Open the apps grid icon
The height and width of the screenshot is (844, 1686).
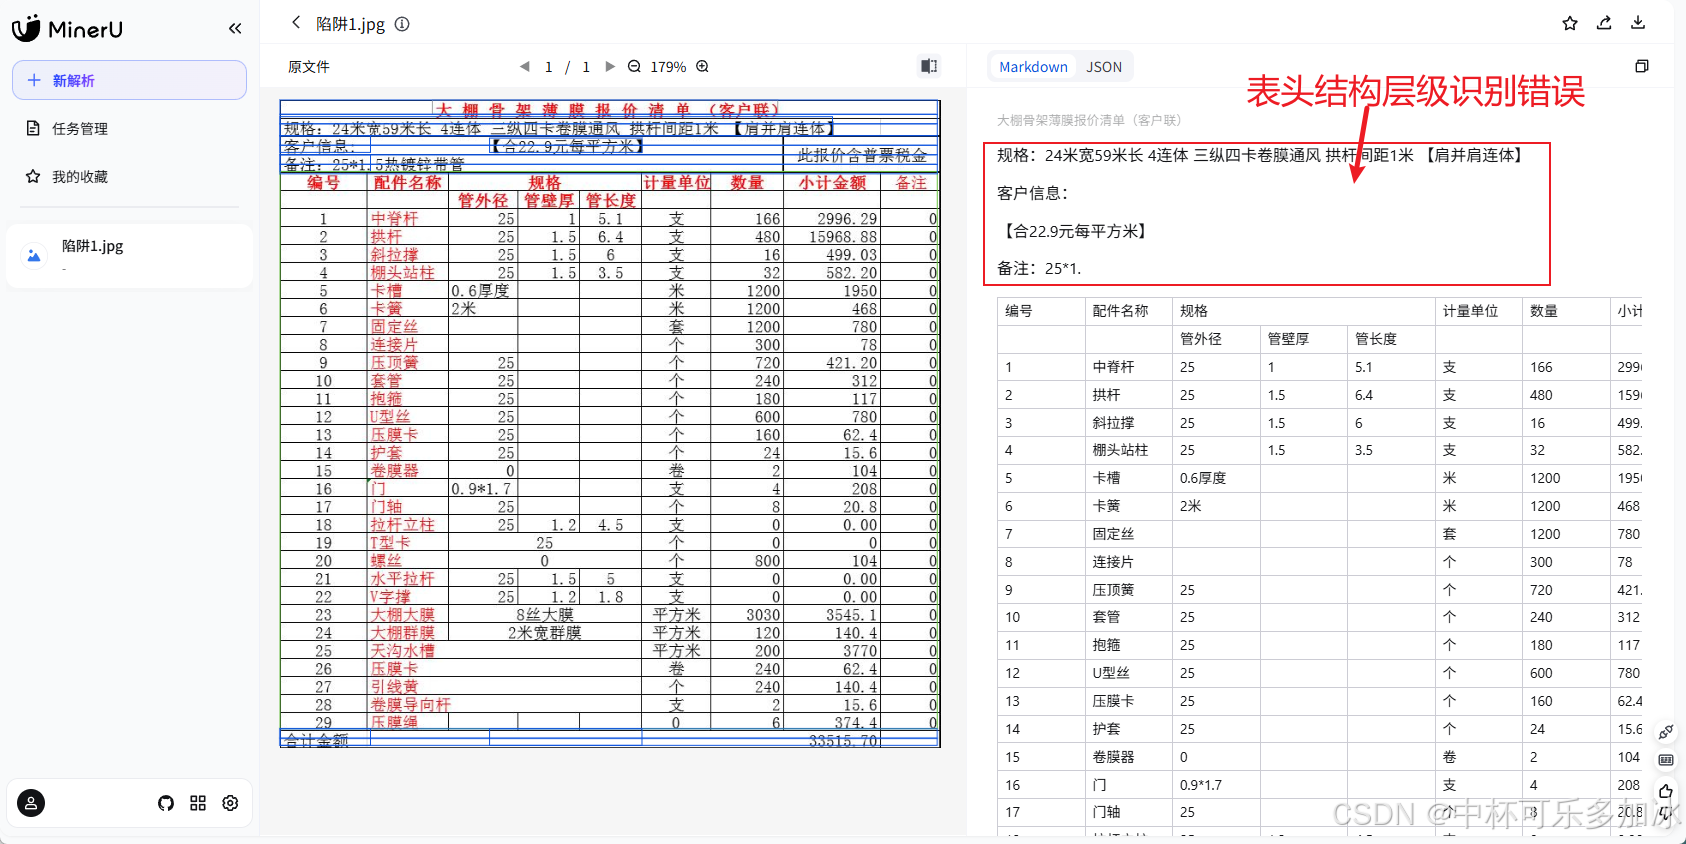198,803
